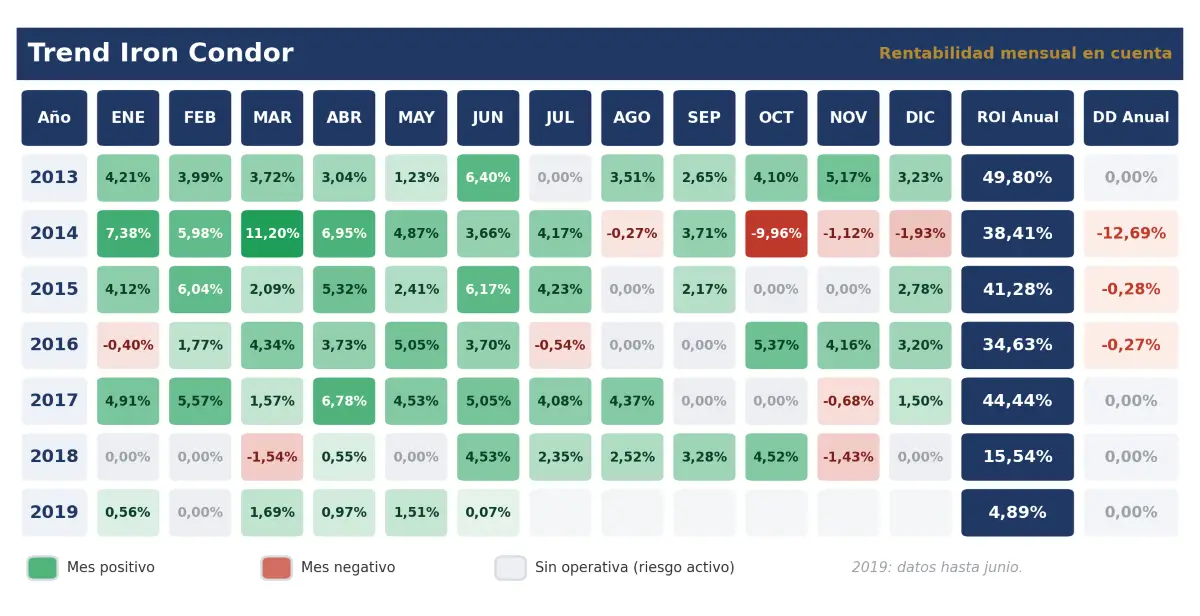
Task: Click the green 'Mes positivo' legend swatch
Action: pyautogui.click(x=42, y=568)
